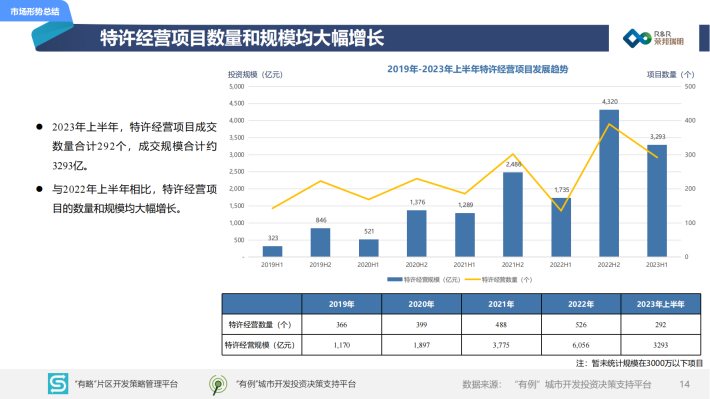The width and height of the screenshot is (710, 399).
Task: Select the 市场形势总结 tab label
Action: [35, 11]
